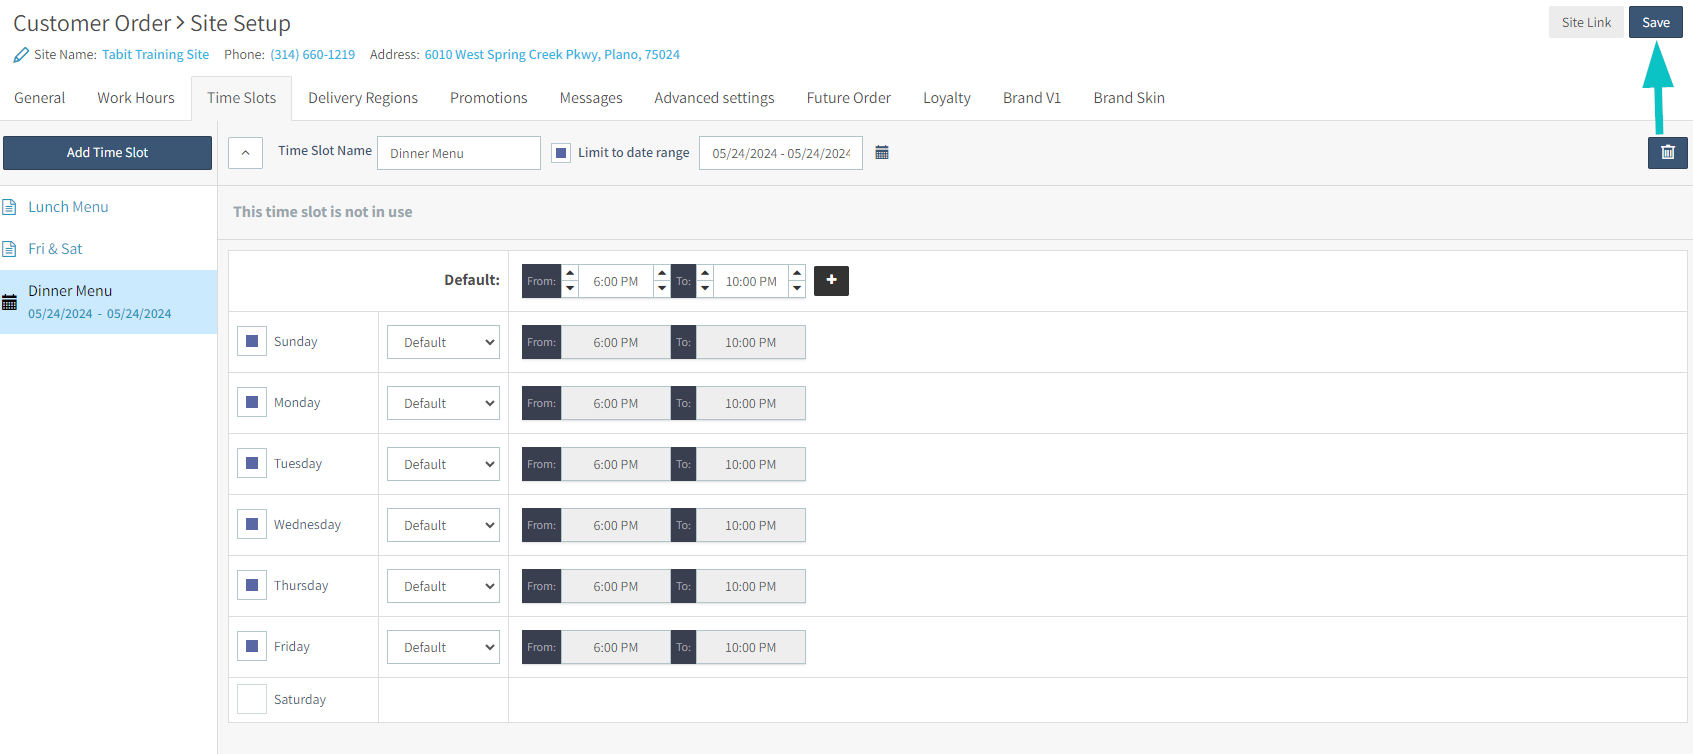
Task: Click the Dinner Menu calendar icon in sidebar
Action: coord(10,302)
